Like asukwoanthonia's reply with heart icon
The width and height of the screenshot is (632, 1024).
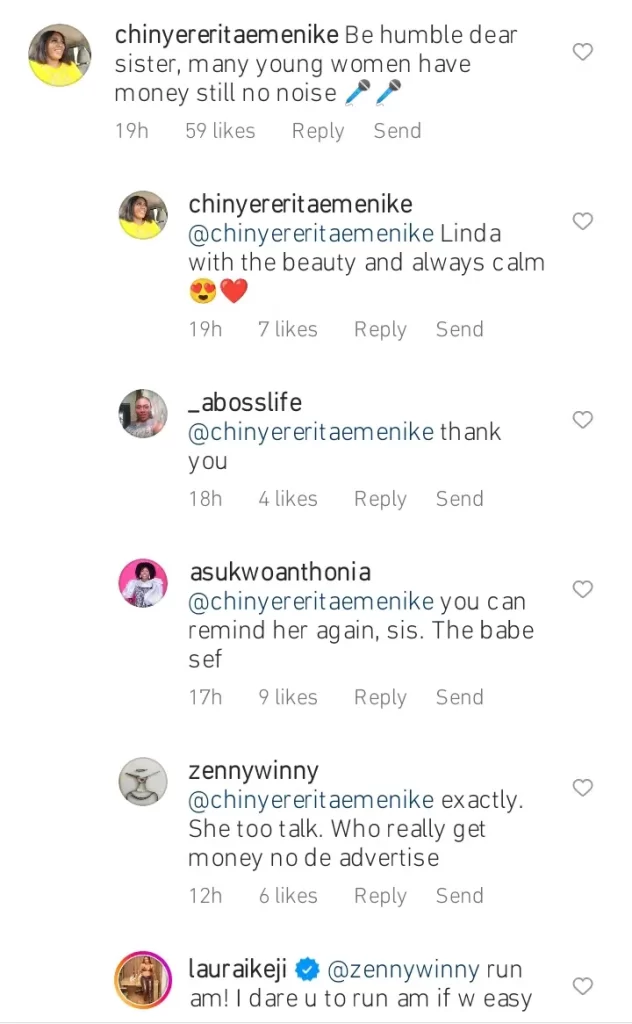point(582,590)
